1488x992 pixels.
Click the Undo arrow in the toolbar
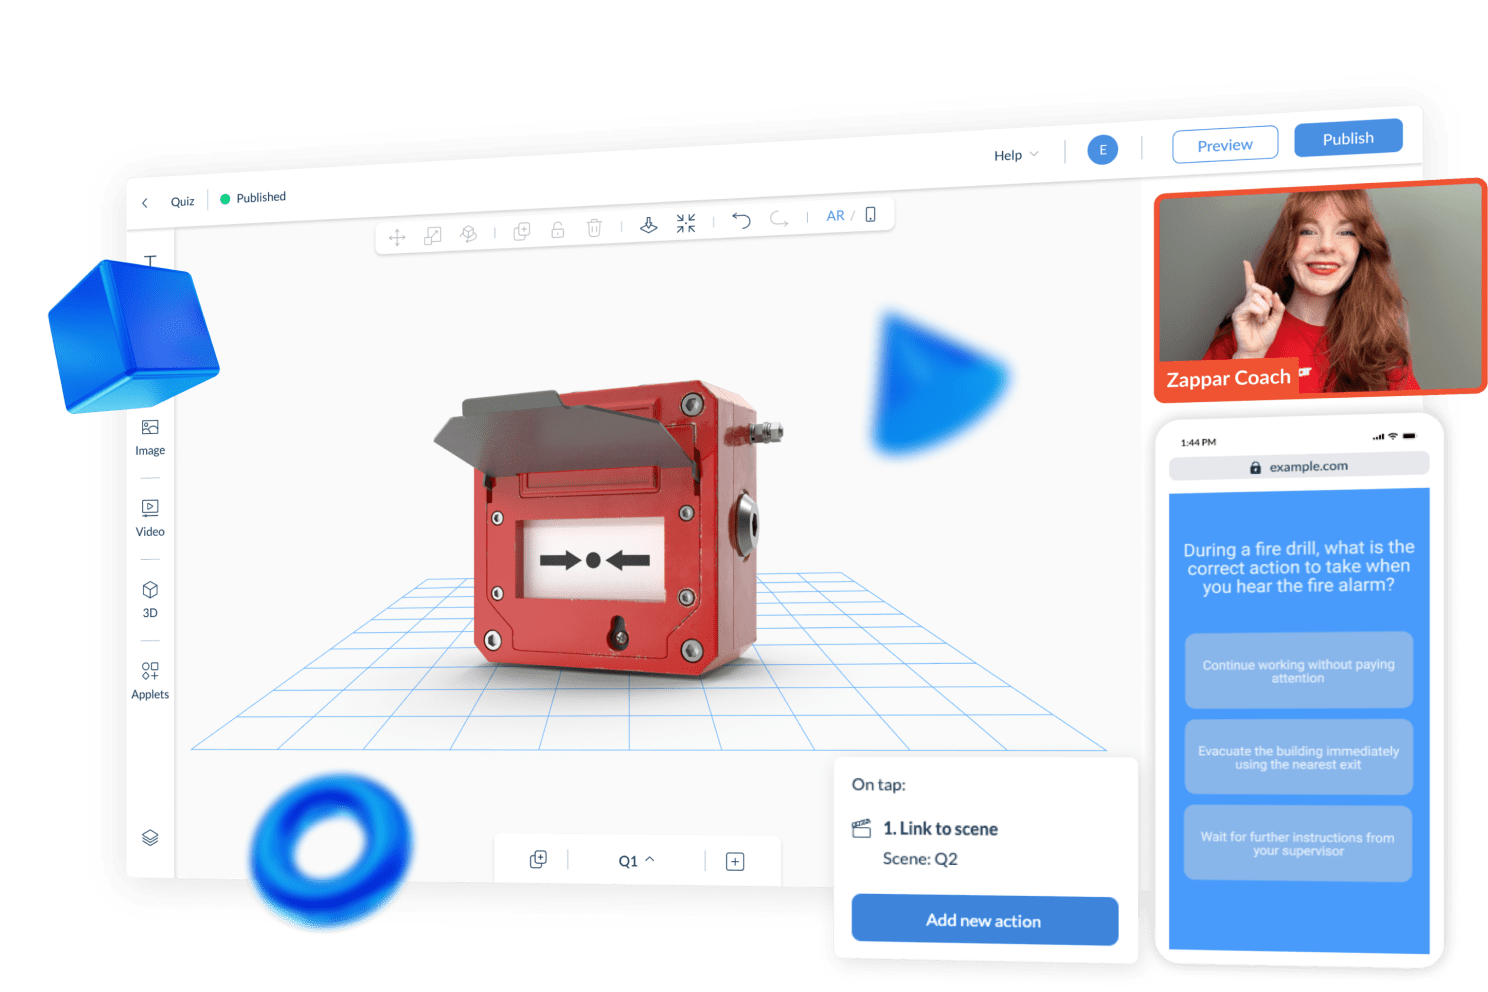coord(741,219)
